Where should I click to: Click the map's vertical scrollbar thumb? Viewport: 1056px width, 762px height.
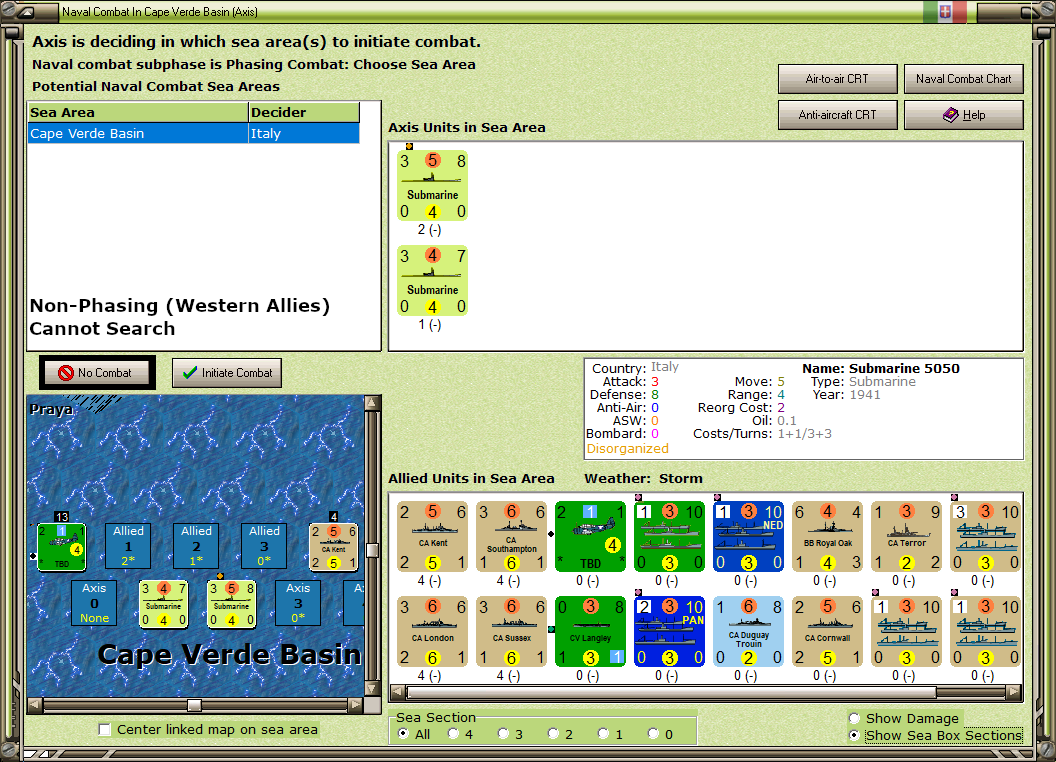point(372,550)
